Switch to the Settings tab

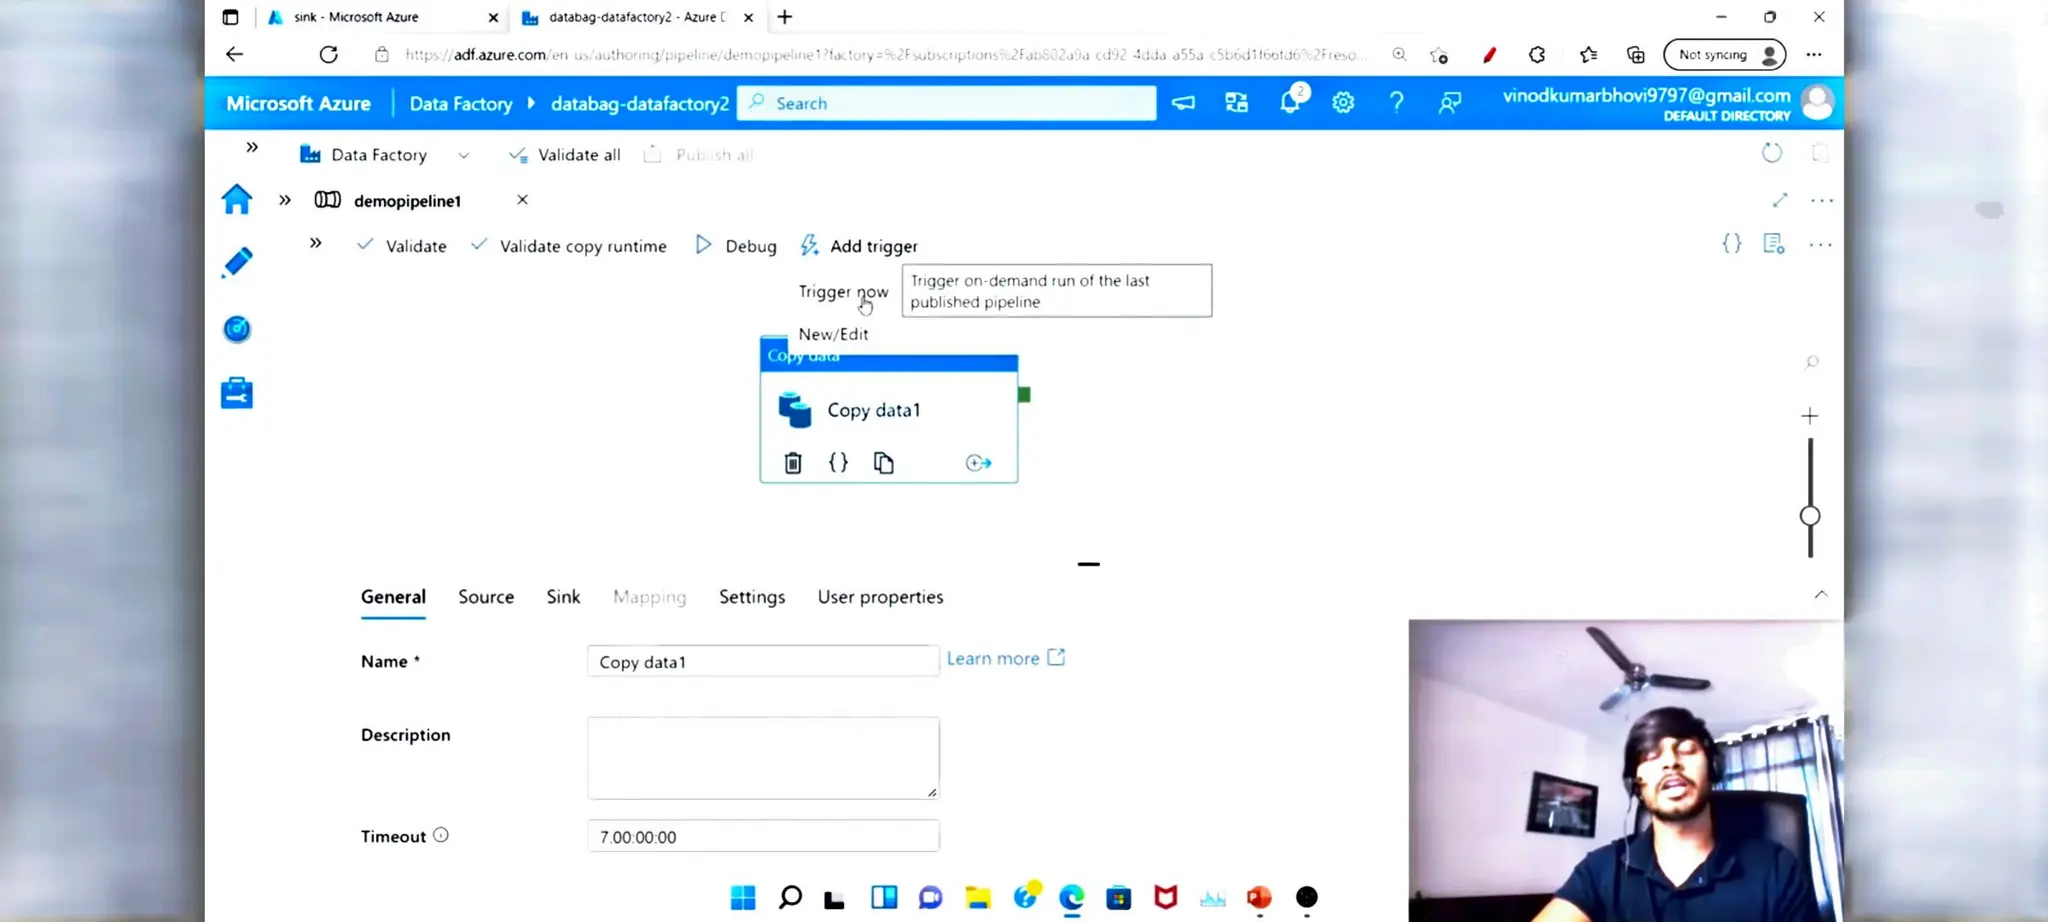[752, 597]
